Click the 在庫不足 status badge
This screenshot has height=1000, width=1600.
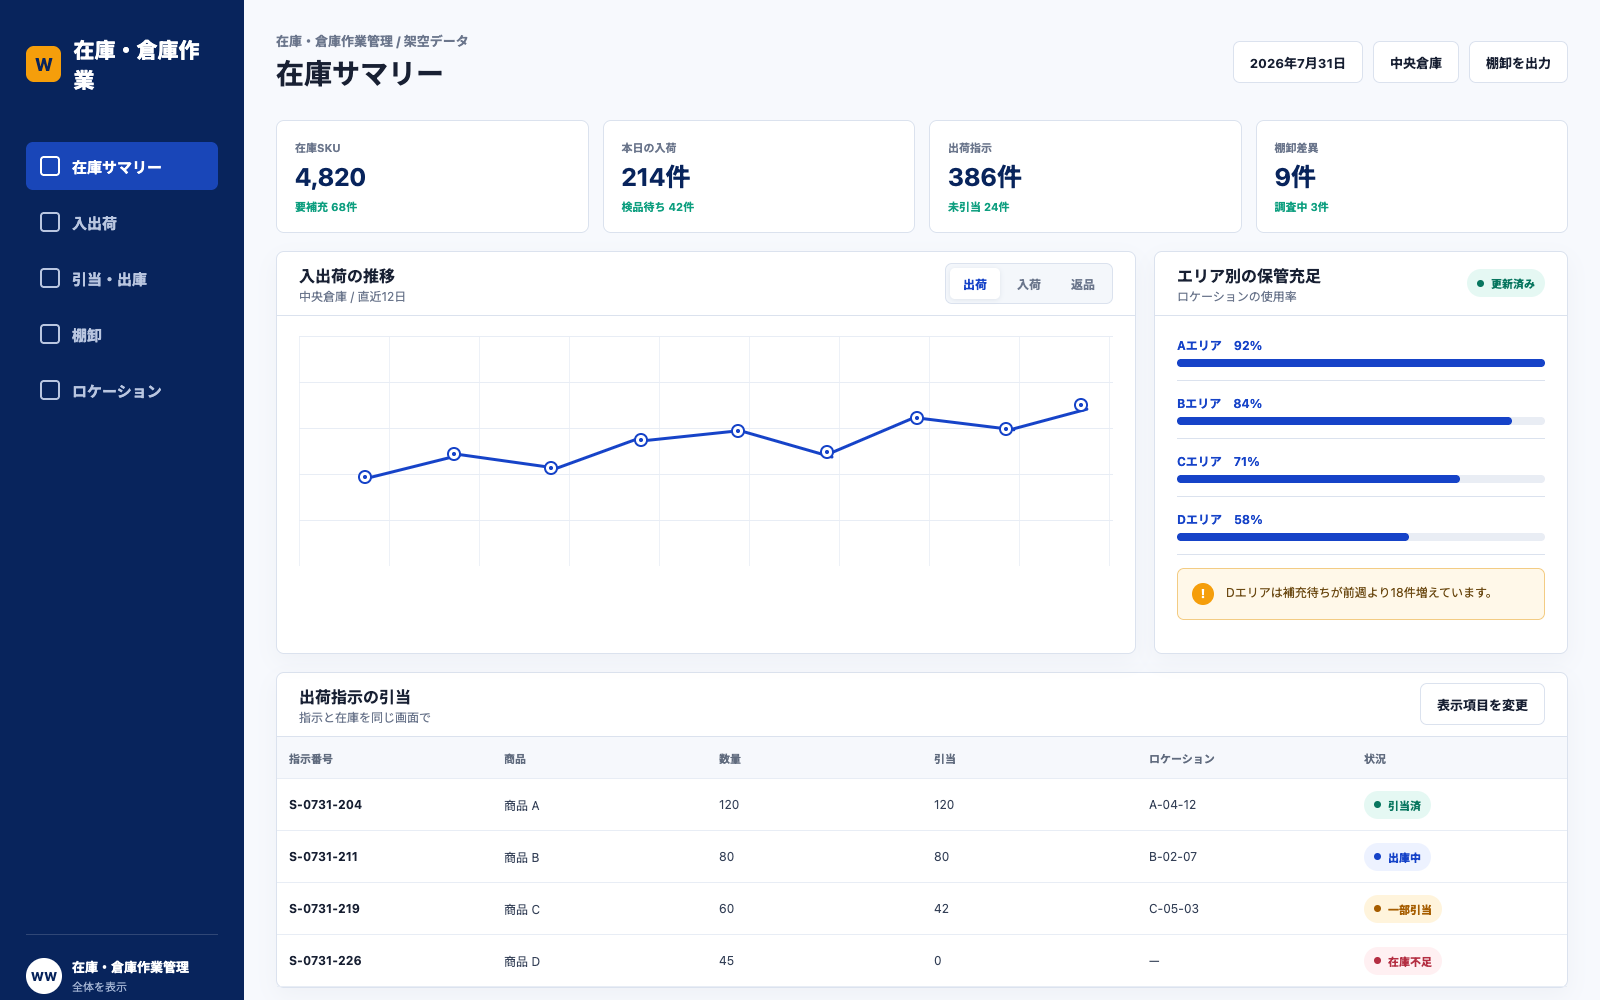coord(1403,961)
